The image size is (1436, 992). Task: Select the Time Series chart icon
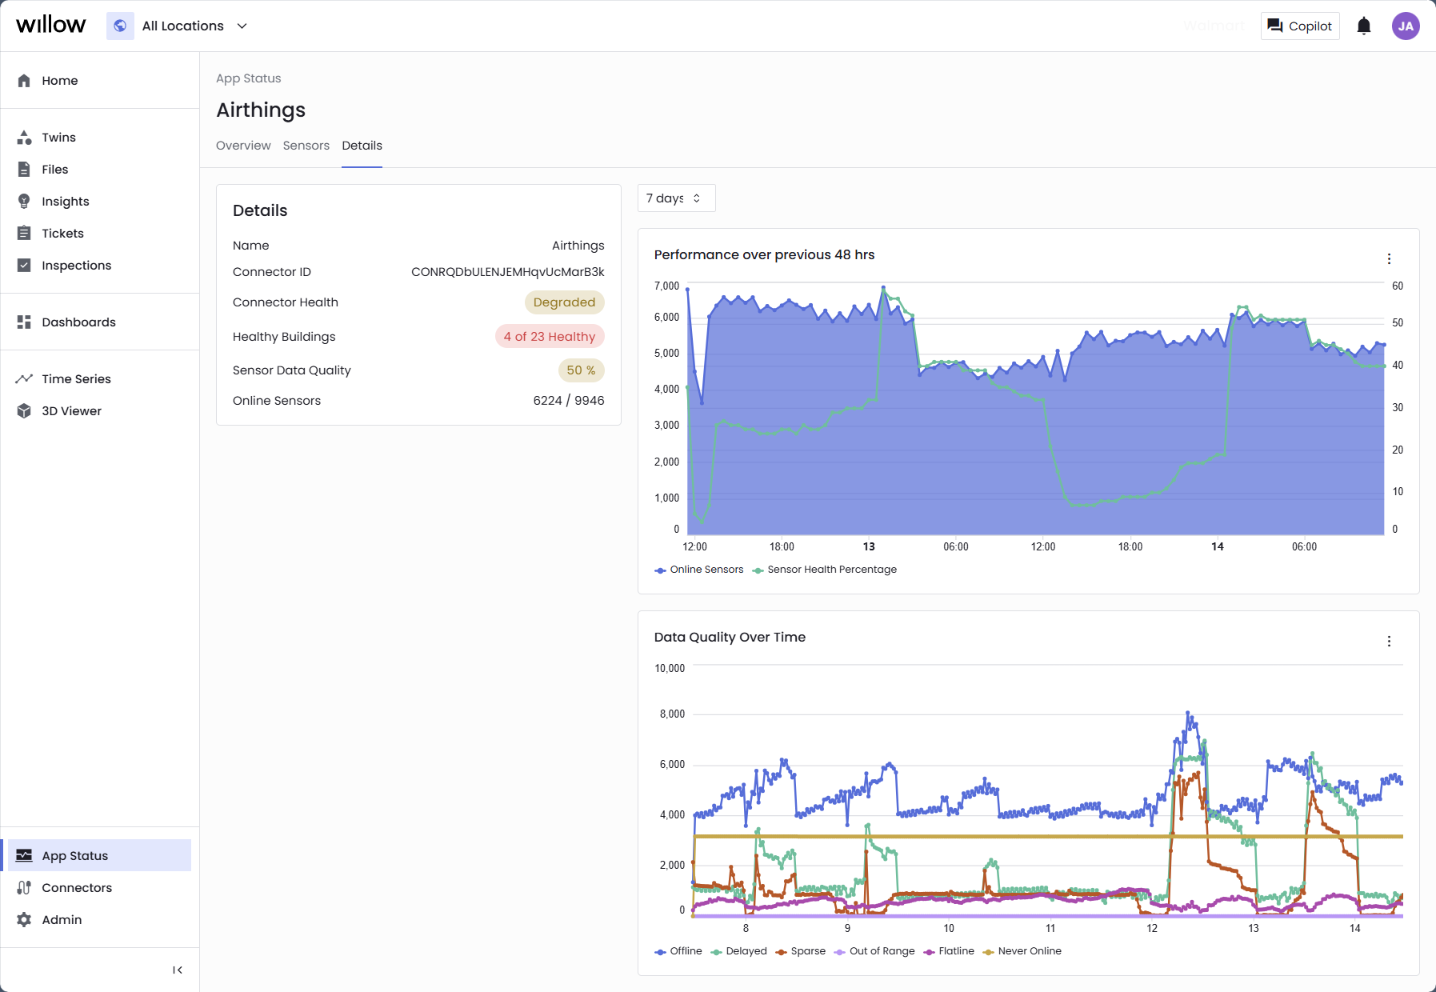[23, 378]
